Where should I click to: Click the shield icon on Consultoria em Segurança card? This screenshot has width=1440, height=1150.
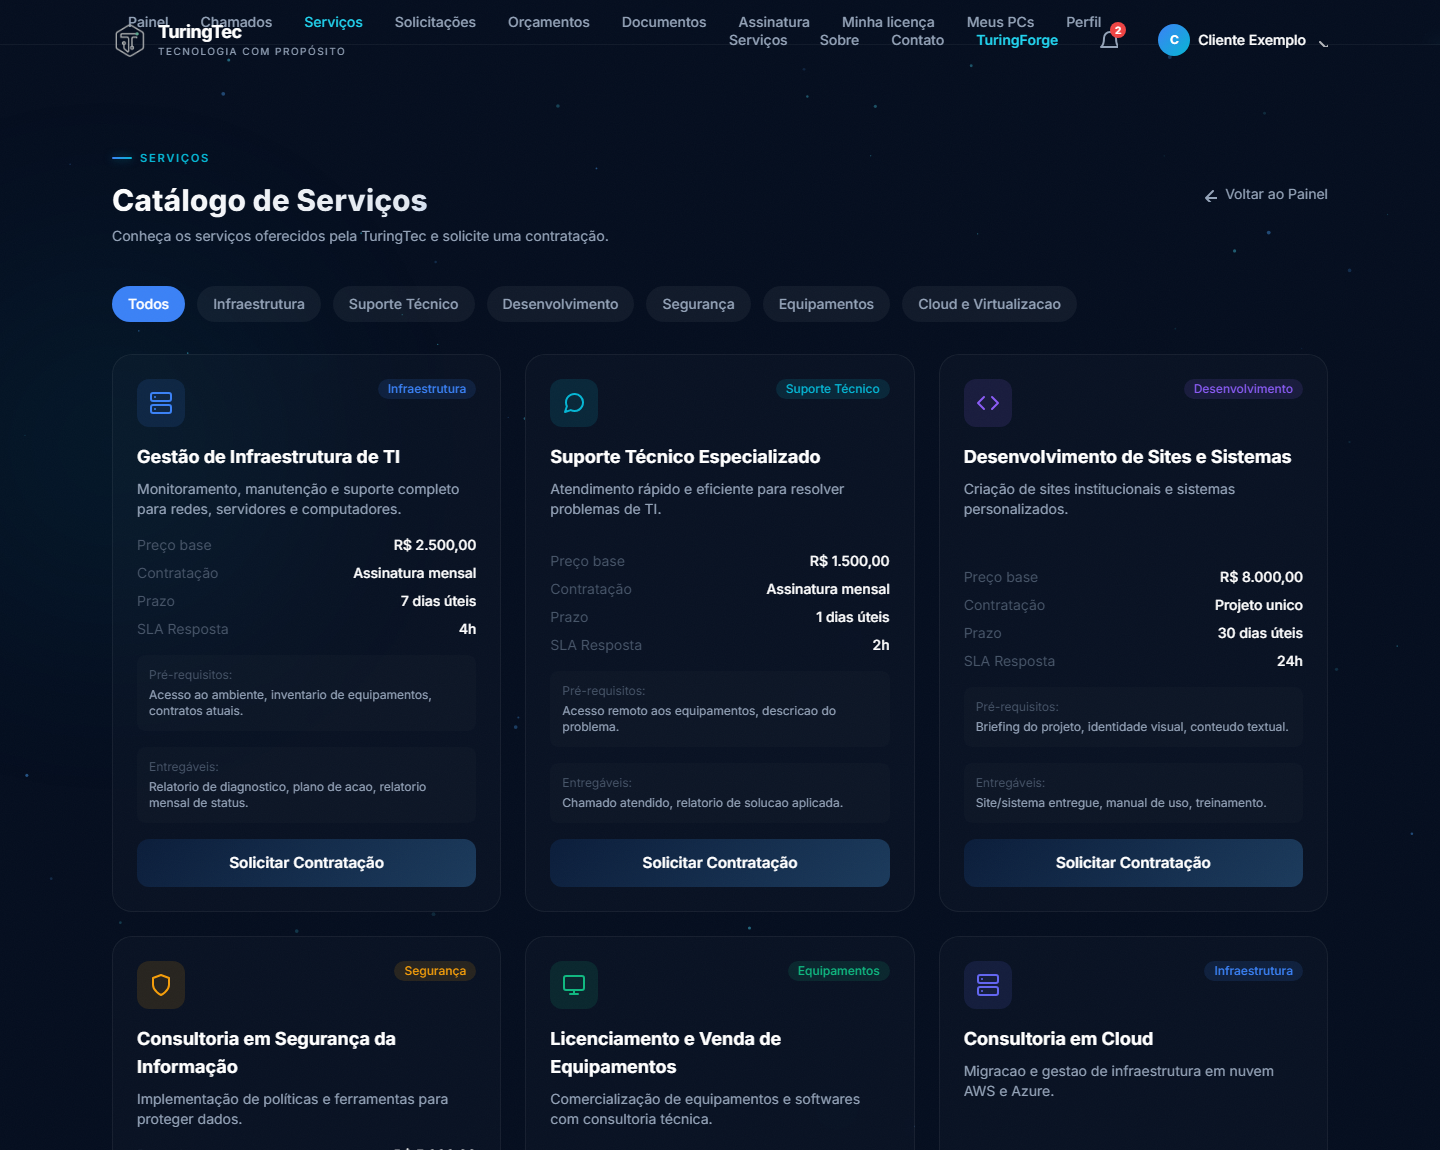tap(161, 985)
